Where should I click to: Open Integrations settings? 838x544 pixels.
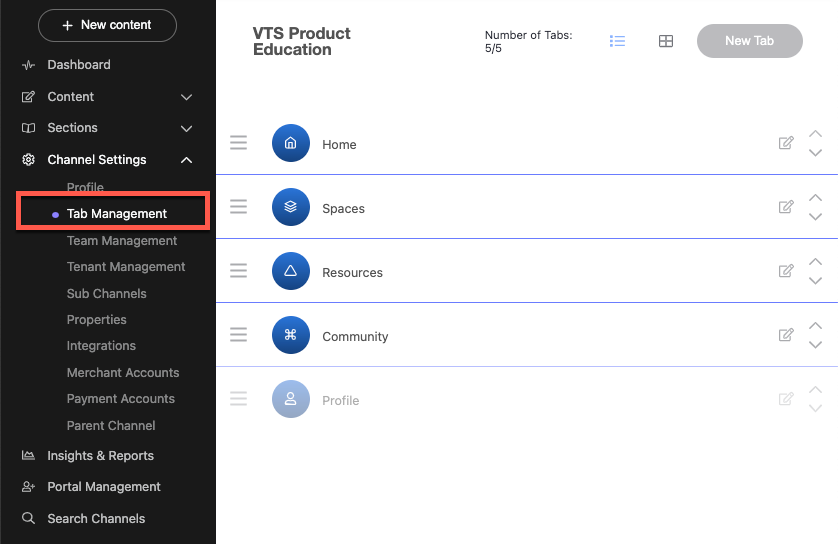tap(101, 346)
